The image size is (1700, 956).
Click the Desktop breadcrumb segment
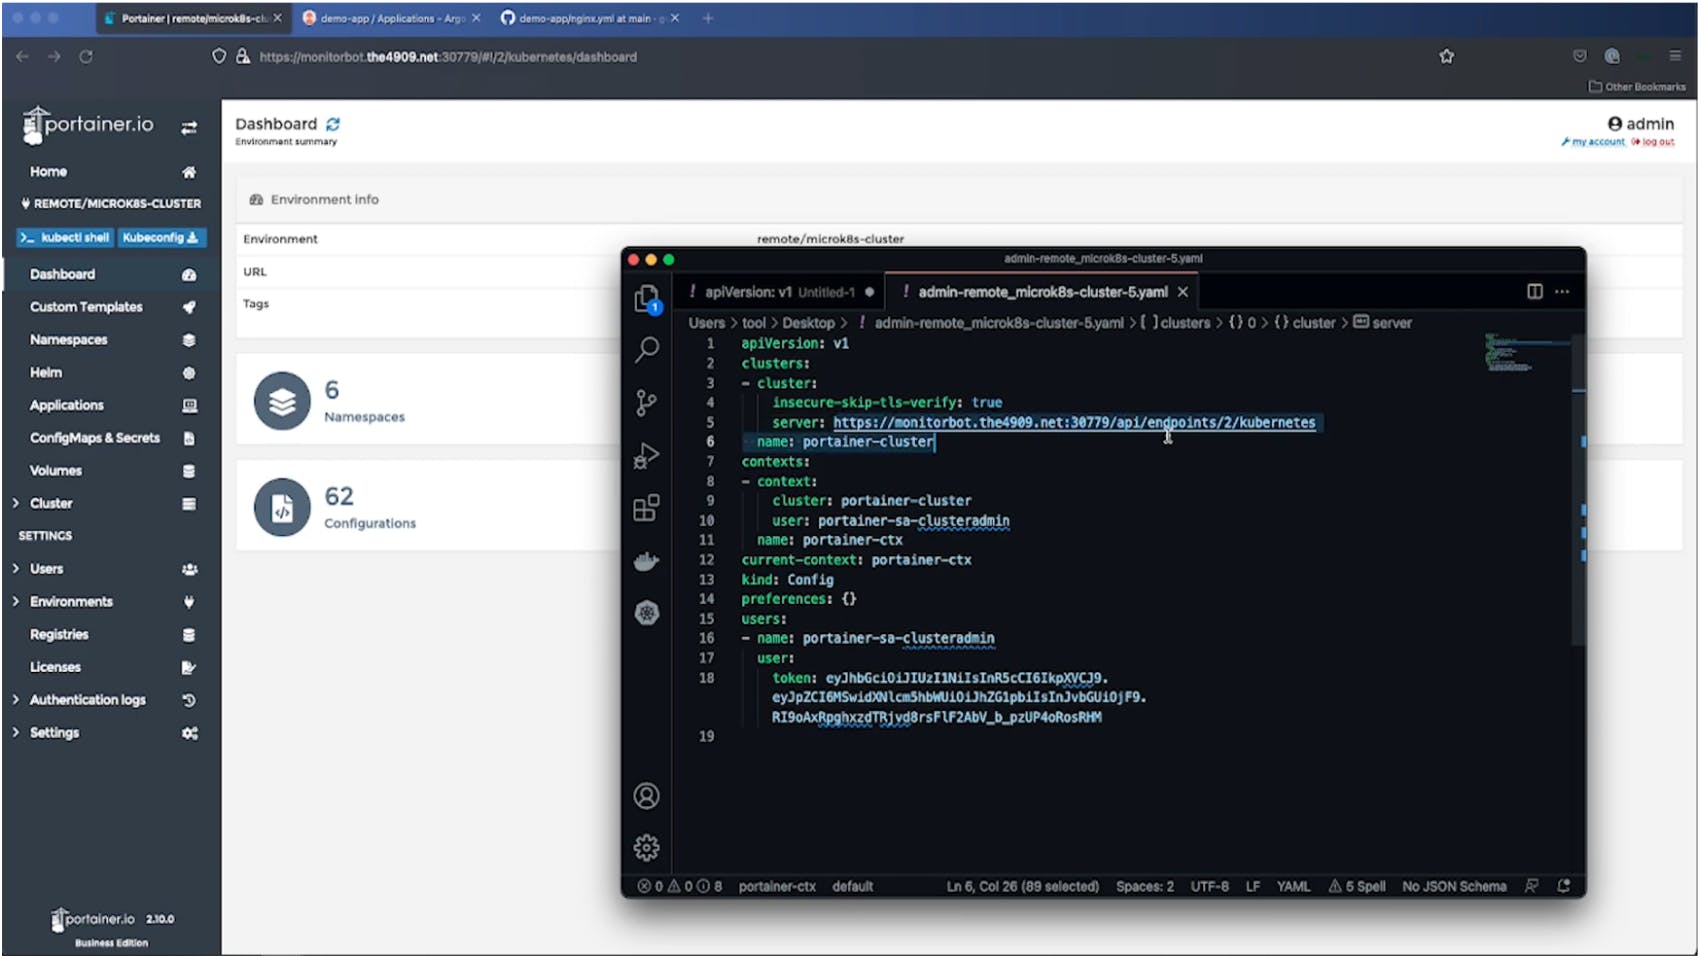pyautogui.click(x=808, y=323)
